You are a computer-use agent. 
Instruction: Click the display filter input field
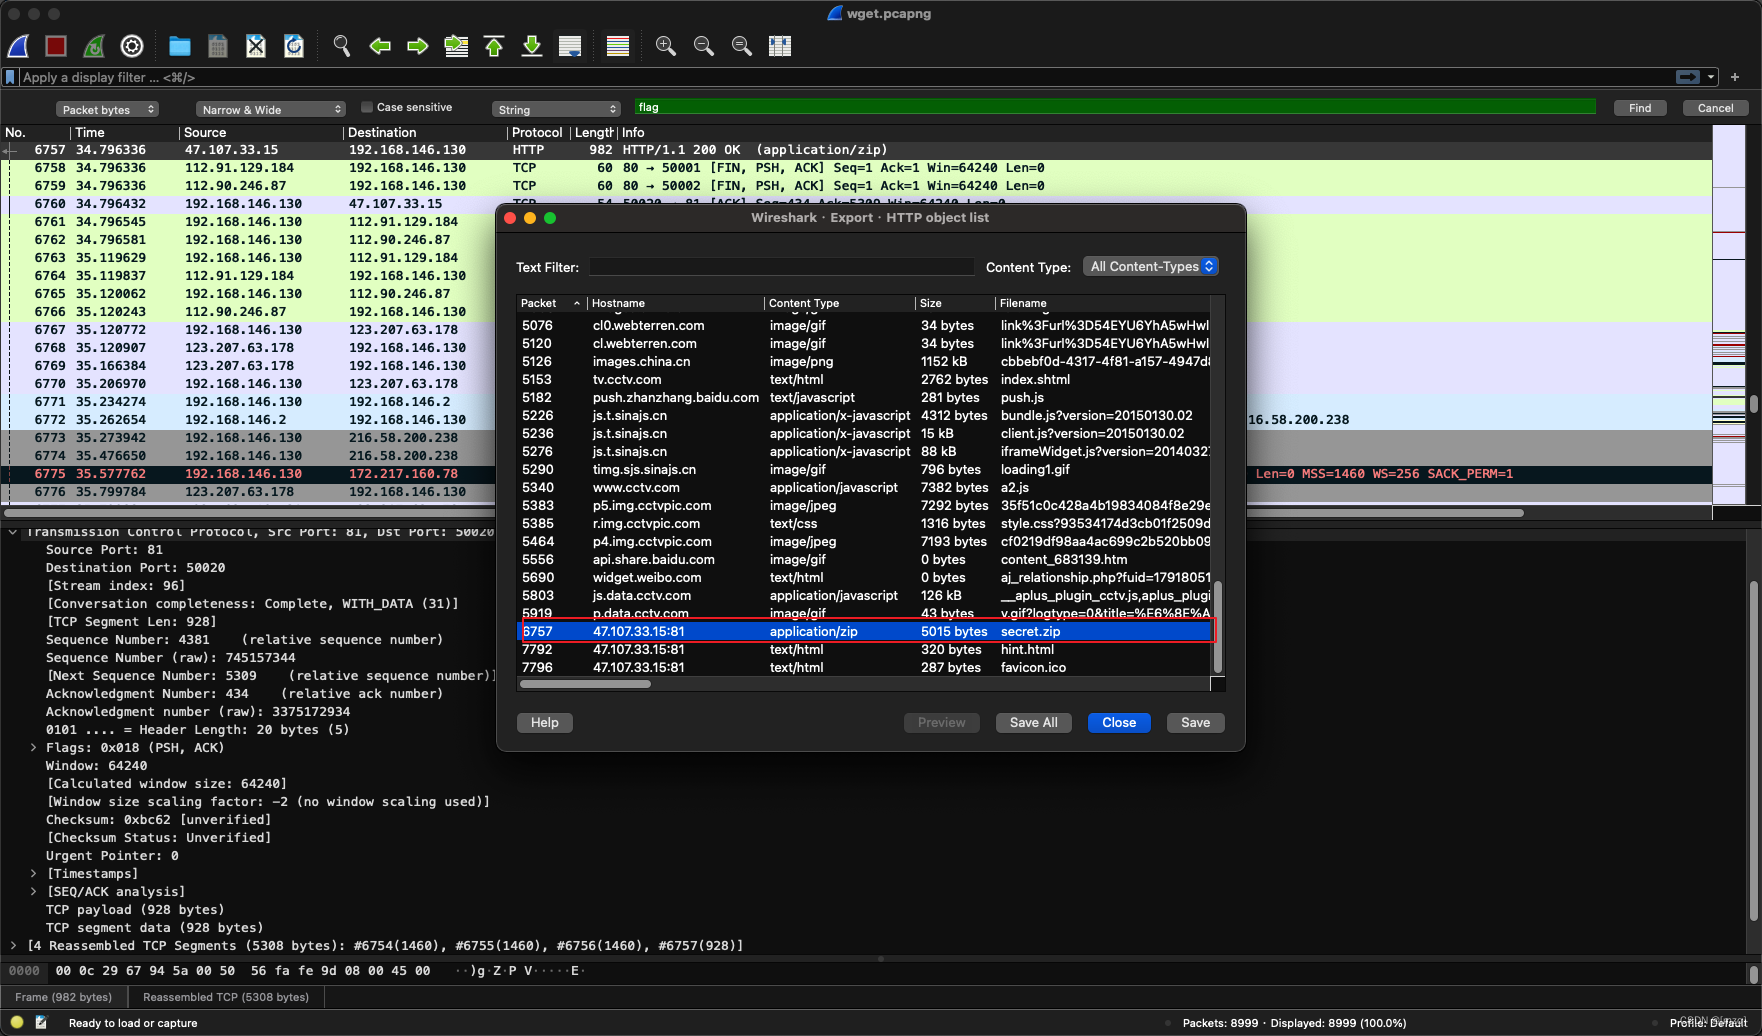845,77
